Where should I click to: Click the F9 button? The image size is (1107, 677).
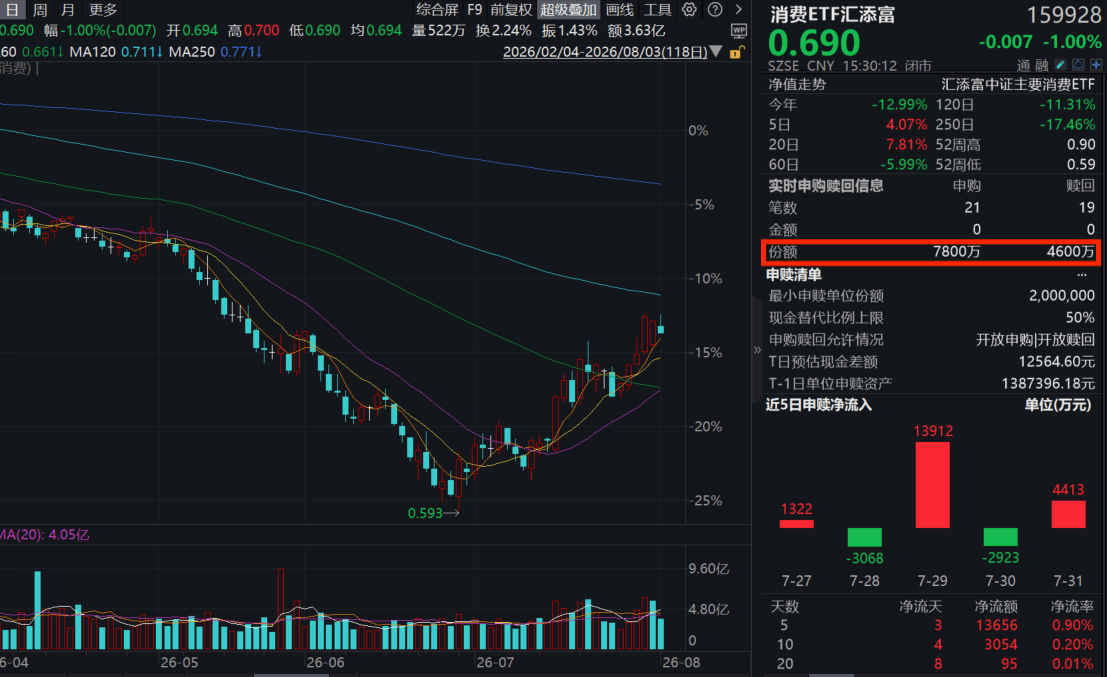coord(474,10)
